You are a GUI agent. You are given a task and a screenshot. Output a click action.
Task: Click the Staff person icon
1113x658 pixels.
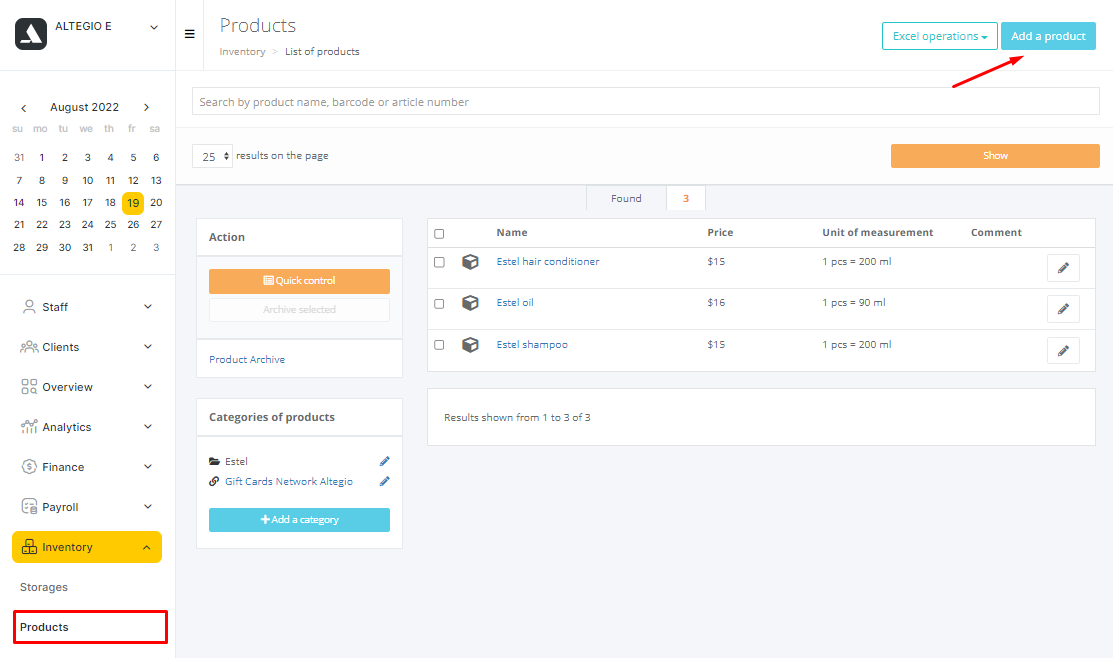(29, 307)
